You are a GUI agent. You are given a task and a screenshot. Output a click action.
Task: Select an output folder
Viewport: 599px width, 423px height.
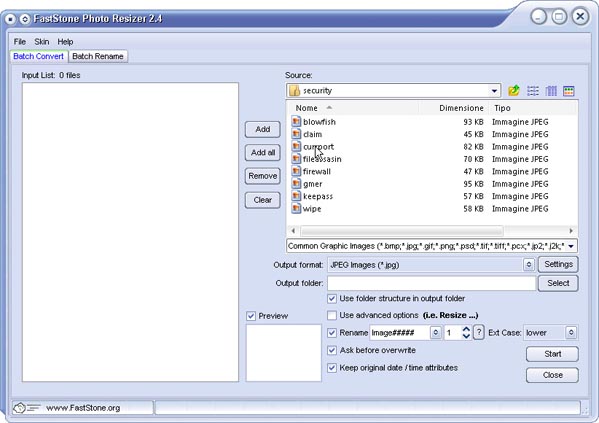(558, 283)
